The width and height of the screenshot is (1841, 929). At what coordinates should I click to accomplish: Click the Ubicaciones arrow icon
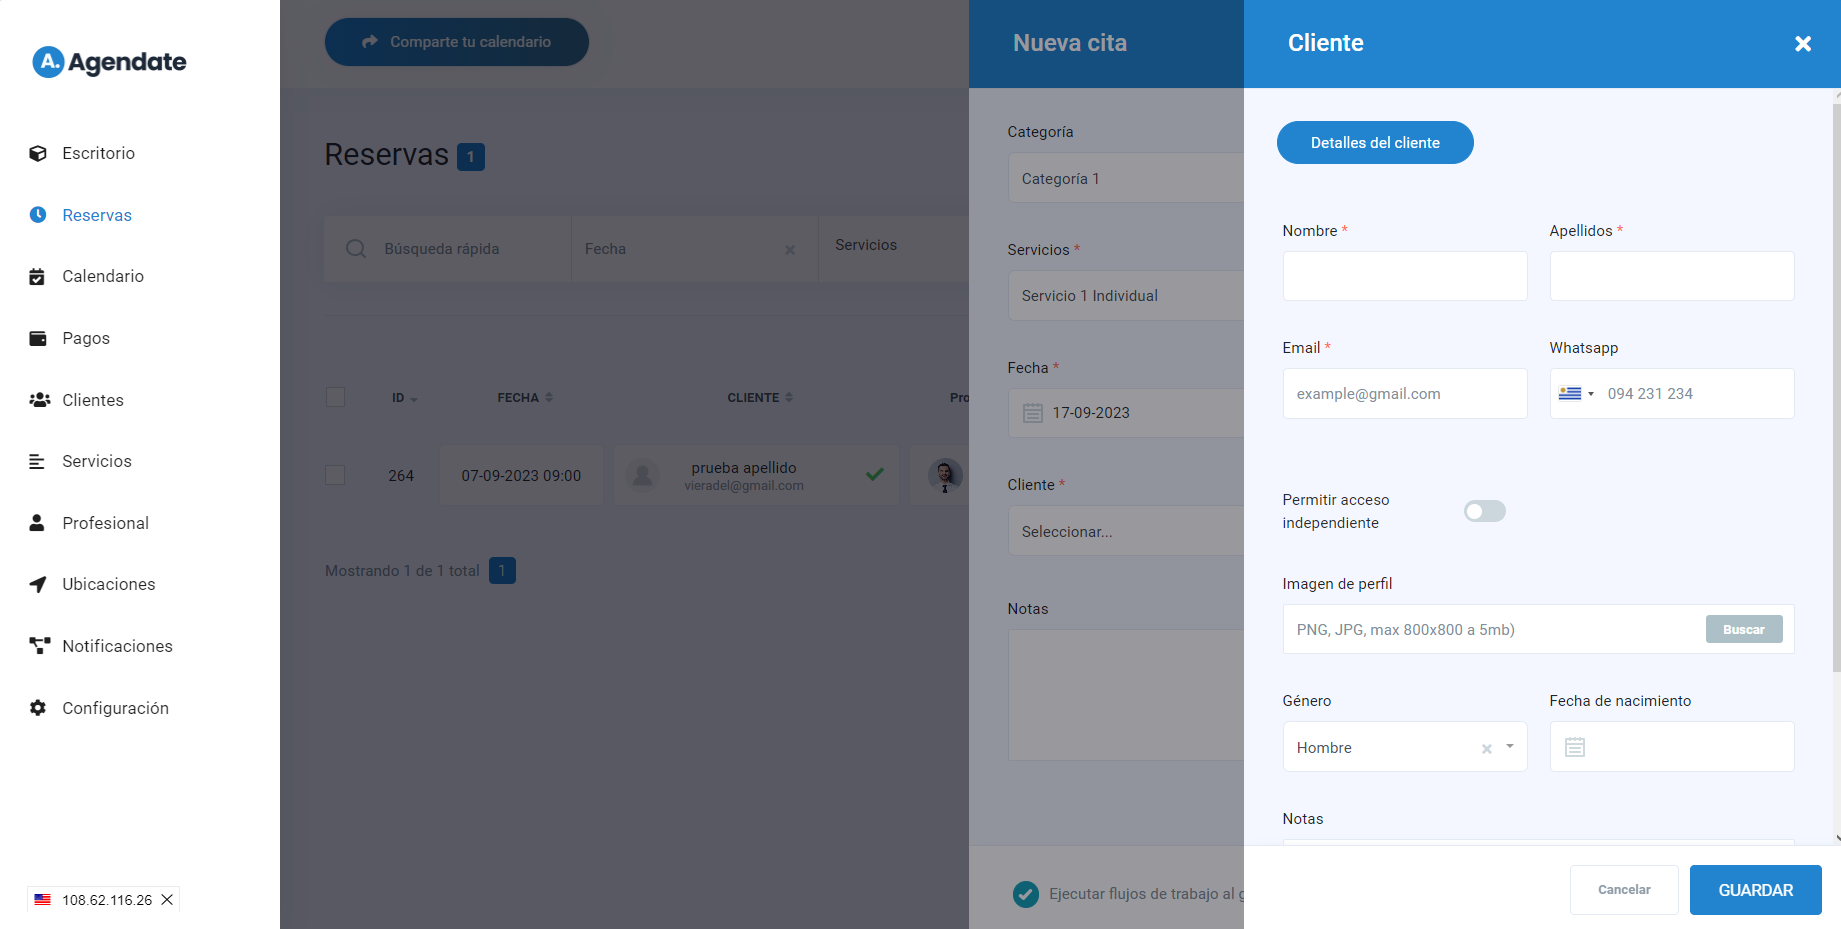(38, 584)
